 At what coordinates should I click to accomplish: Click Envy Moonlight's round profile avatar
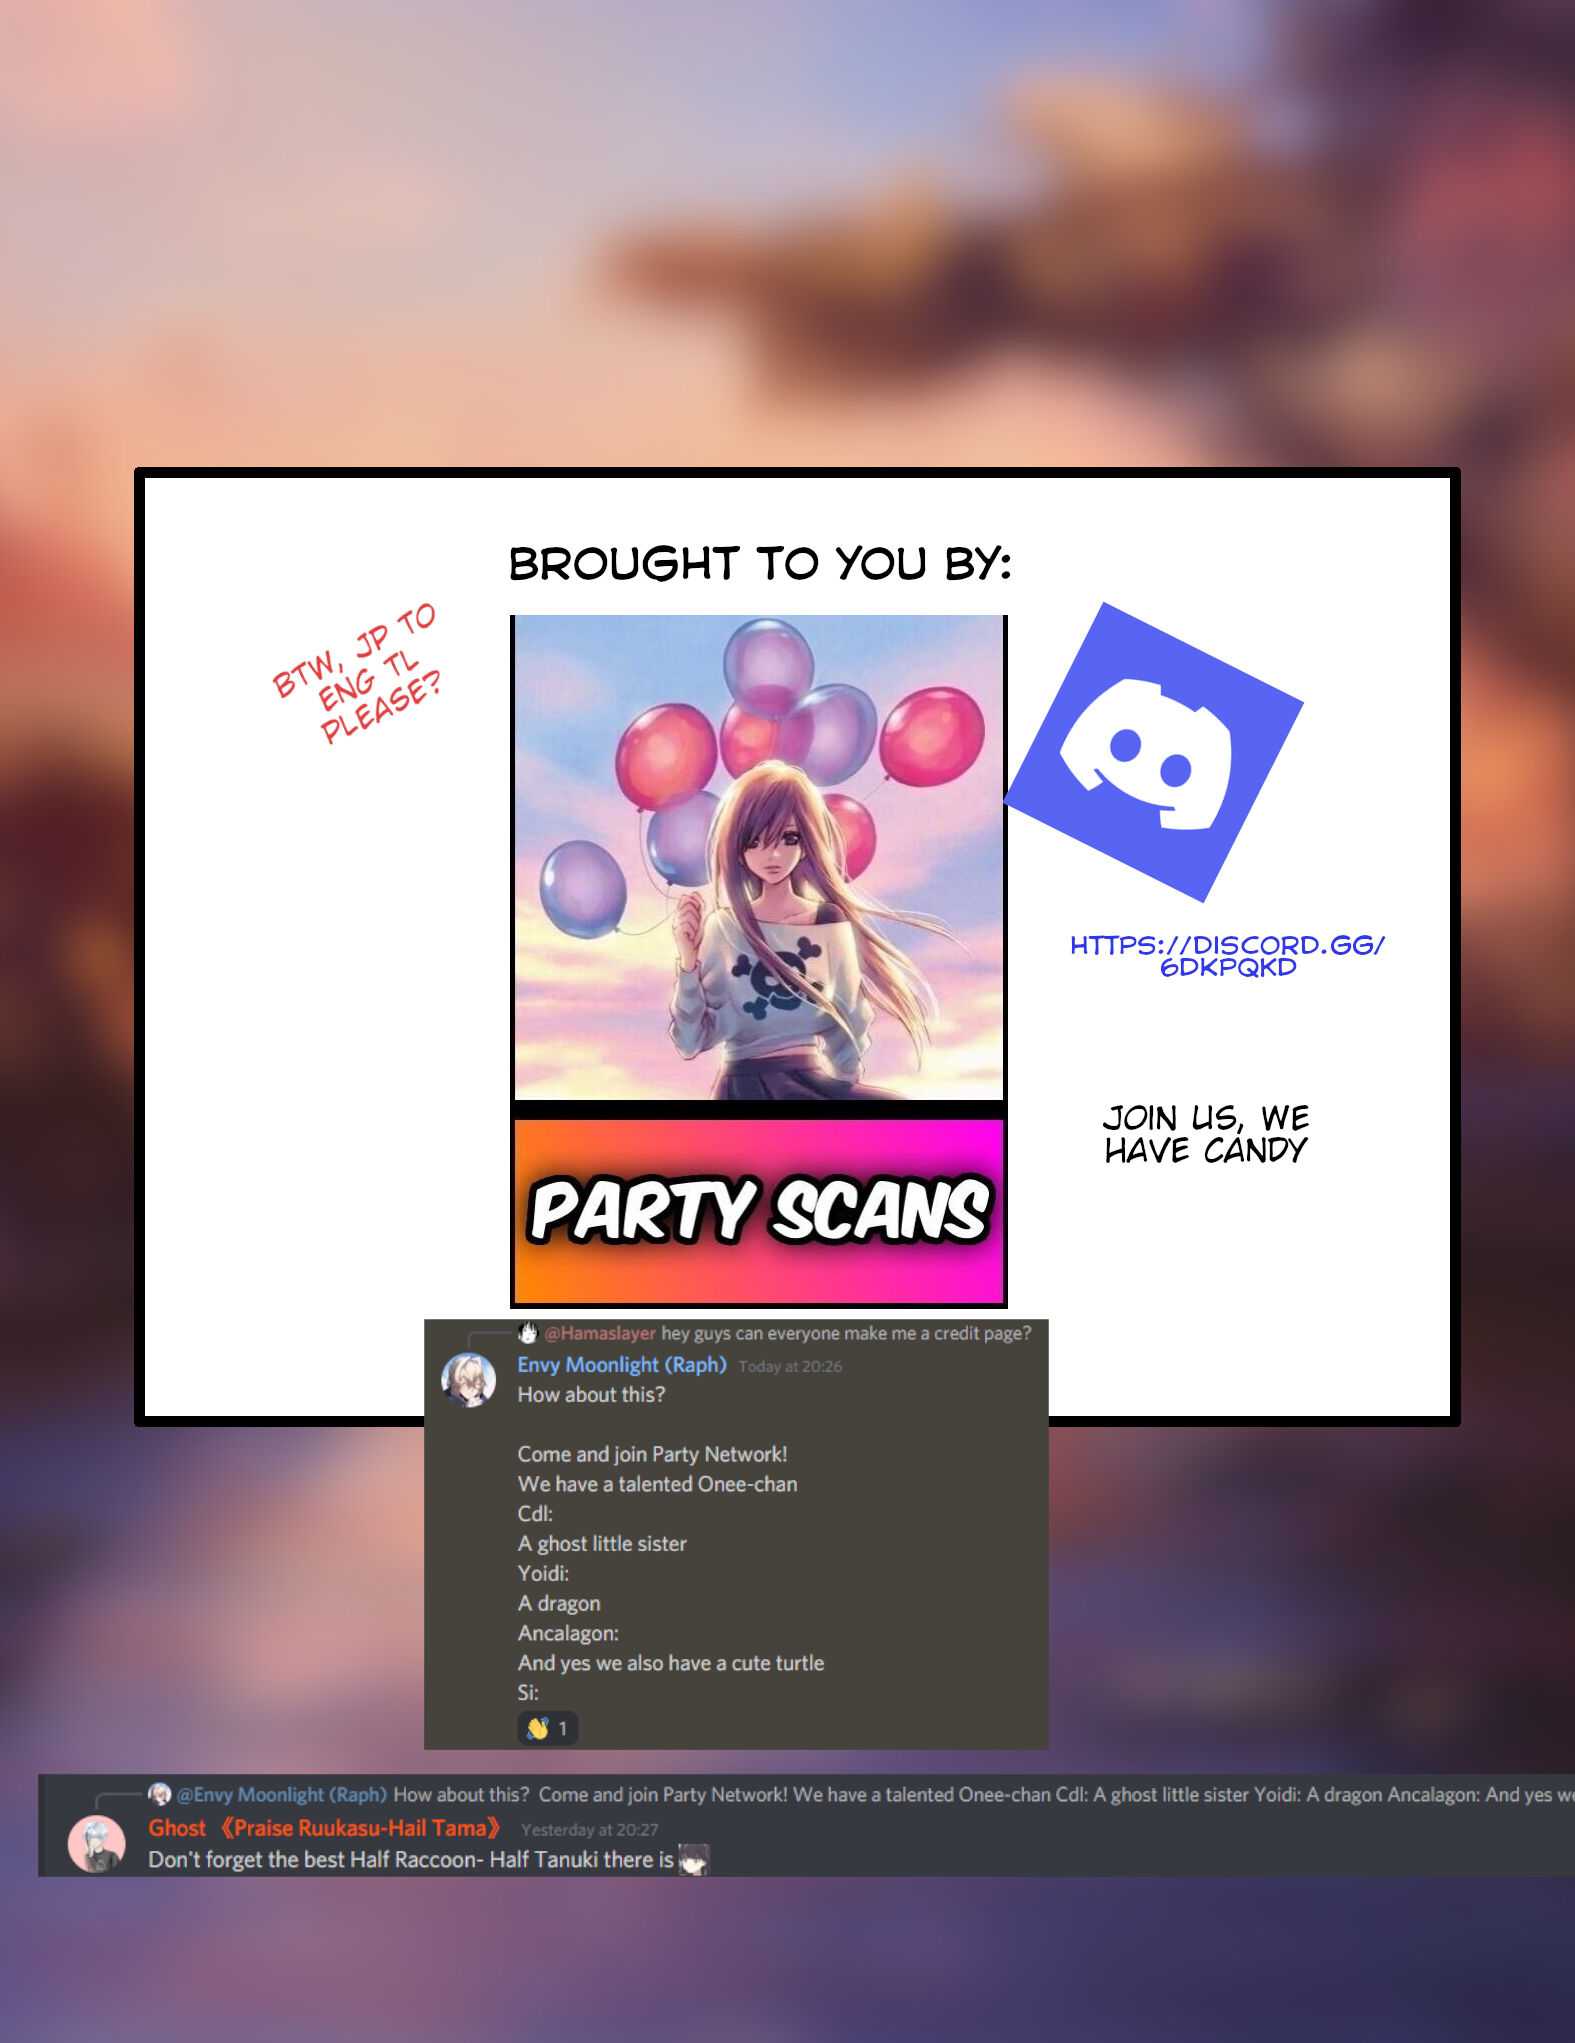469,1379
